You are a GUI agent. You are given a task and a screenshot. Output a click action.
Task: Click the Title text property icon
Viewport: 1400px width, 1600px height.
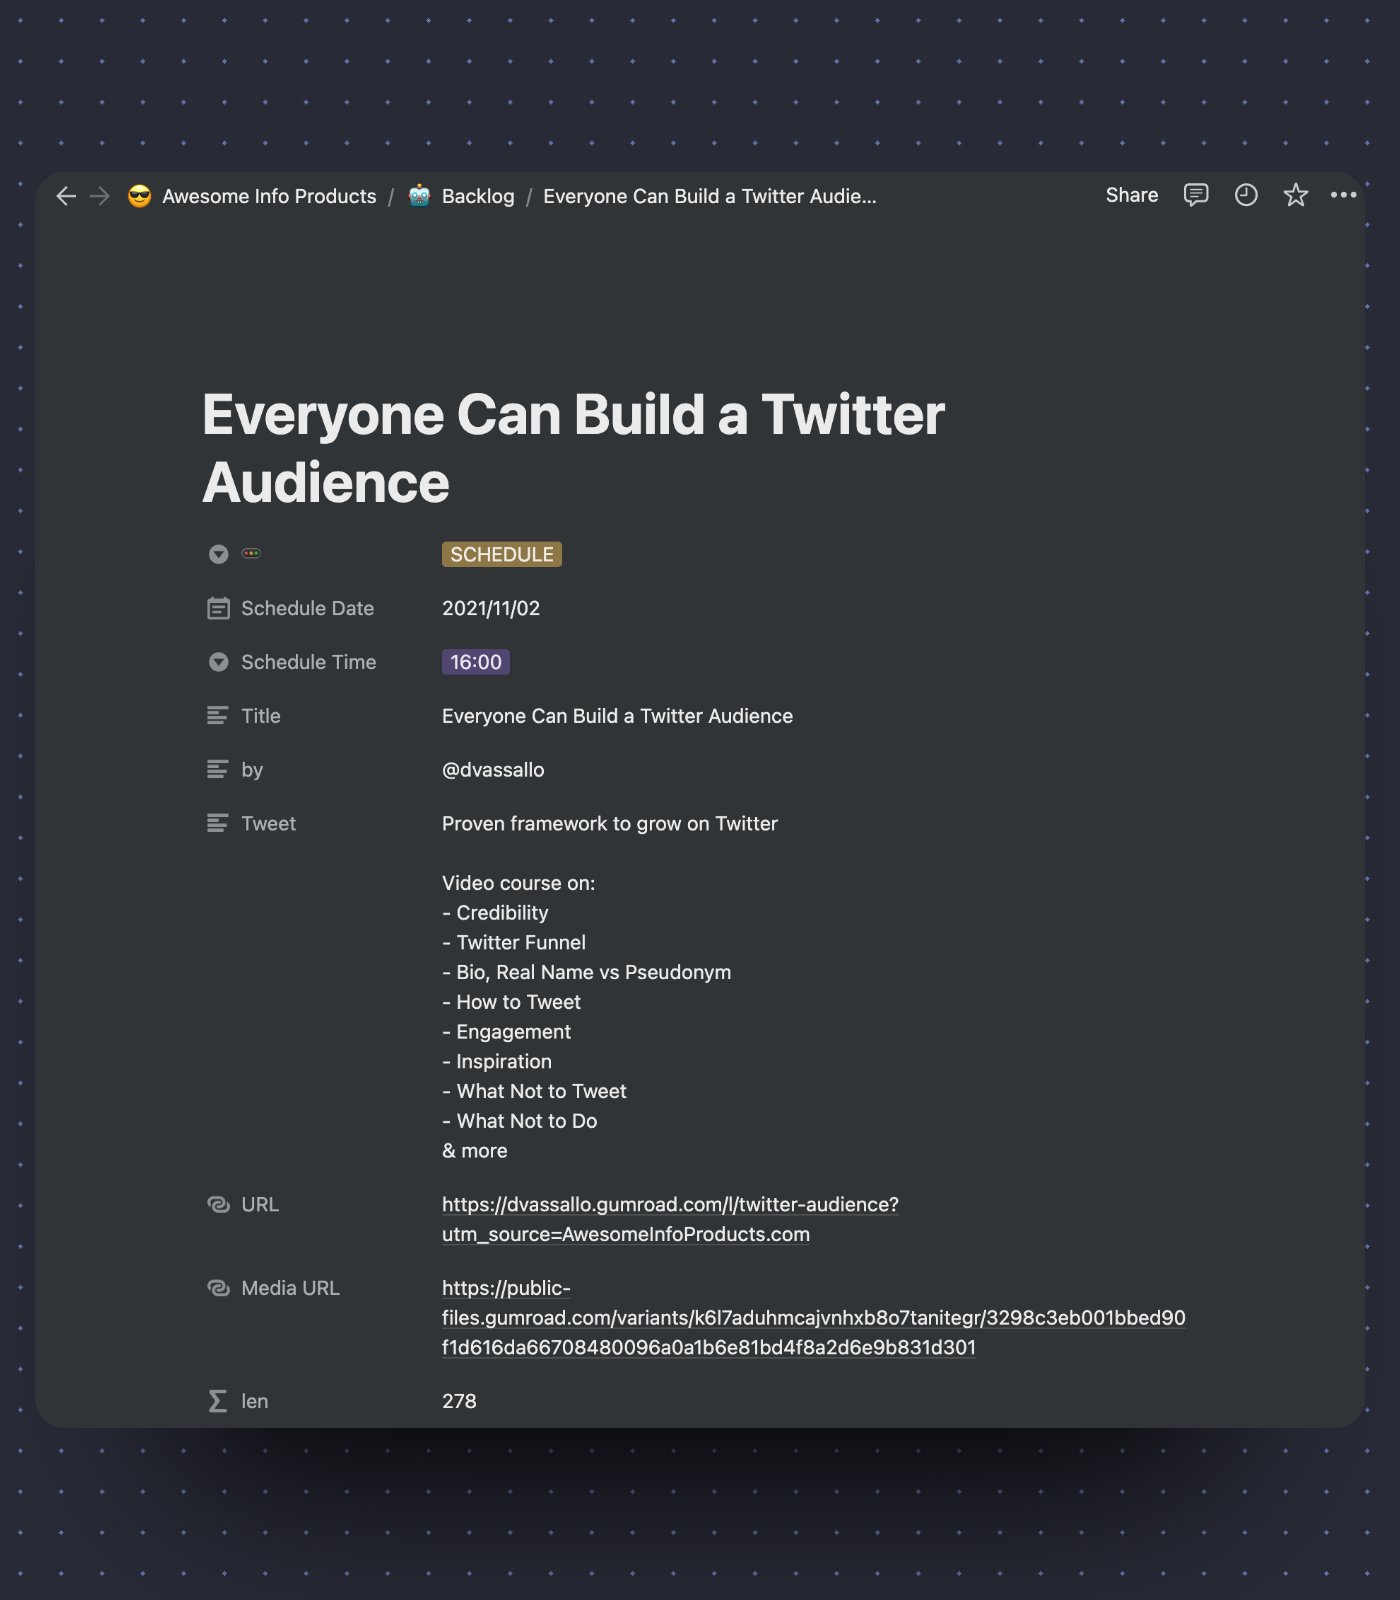[x=217, y=716]
